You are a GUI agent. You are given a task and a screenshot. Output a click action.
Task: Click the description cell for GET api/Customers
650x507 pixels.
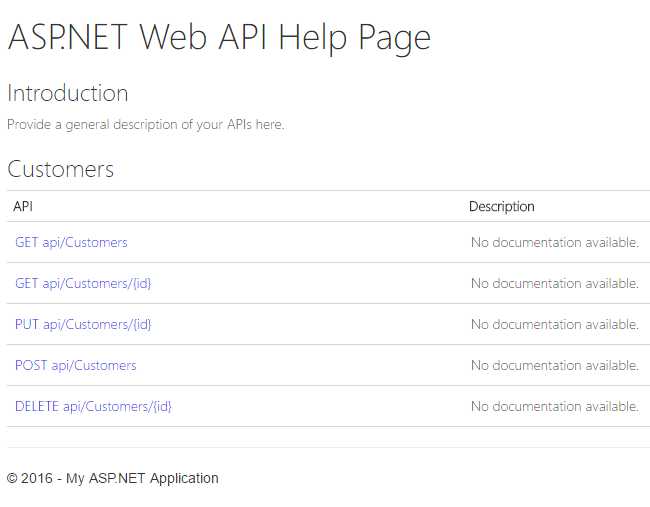[x=554, y=242]
